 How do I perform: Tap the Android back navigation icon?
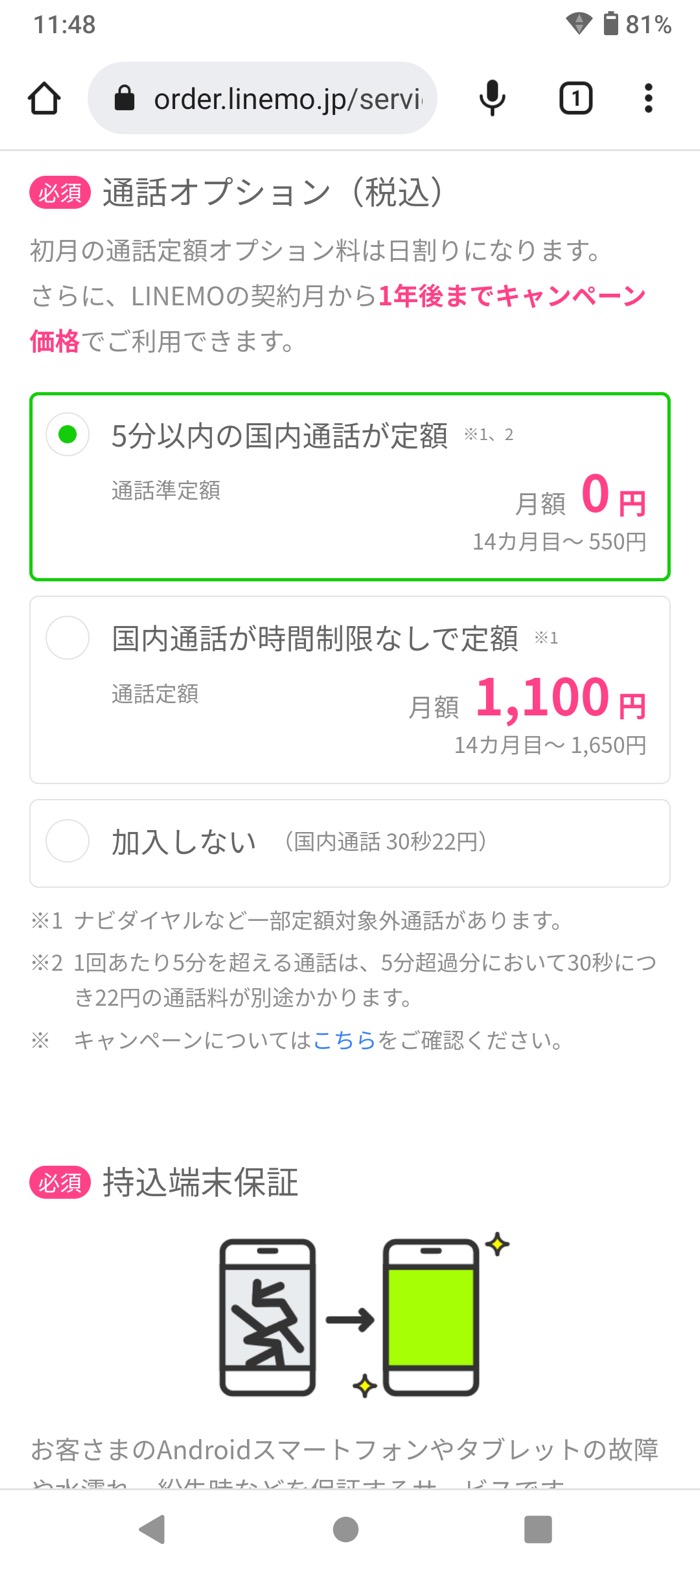pyautogui.click(x=151, y=1527)
